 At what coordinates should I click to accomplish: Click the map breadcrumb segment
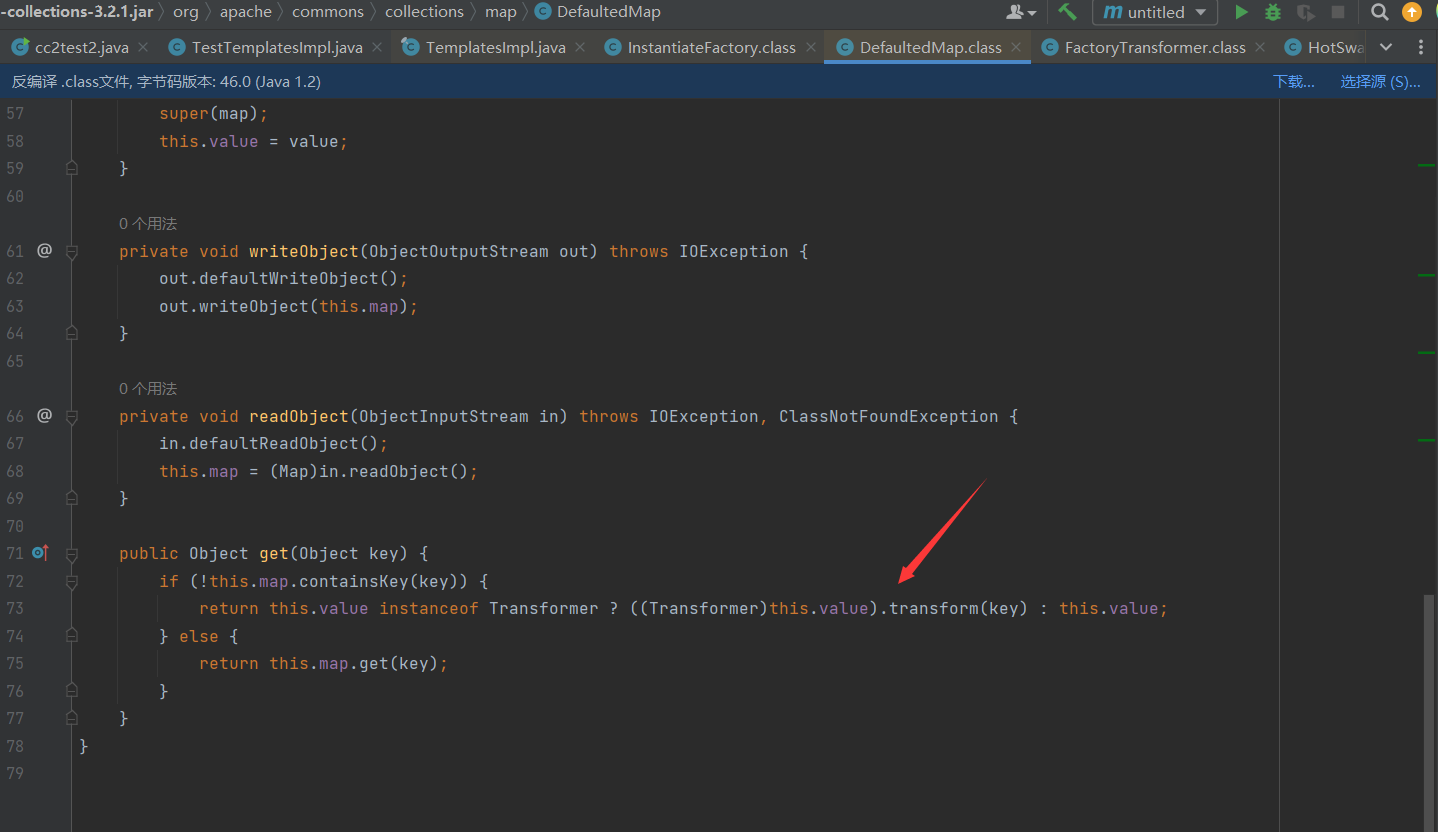(x=501, y=12)
